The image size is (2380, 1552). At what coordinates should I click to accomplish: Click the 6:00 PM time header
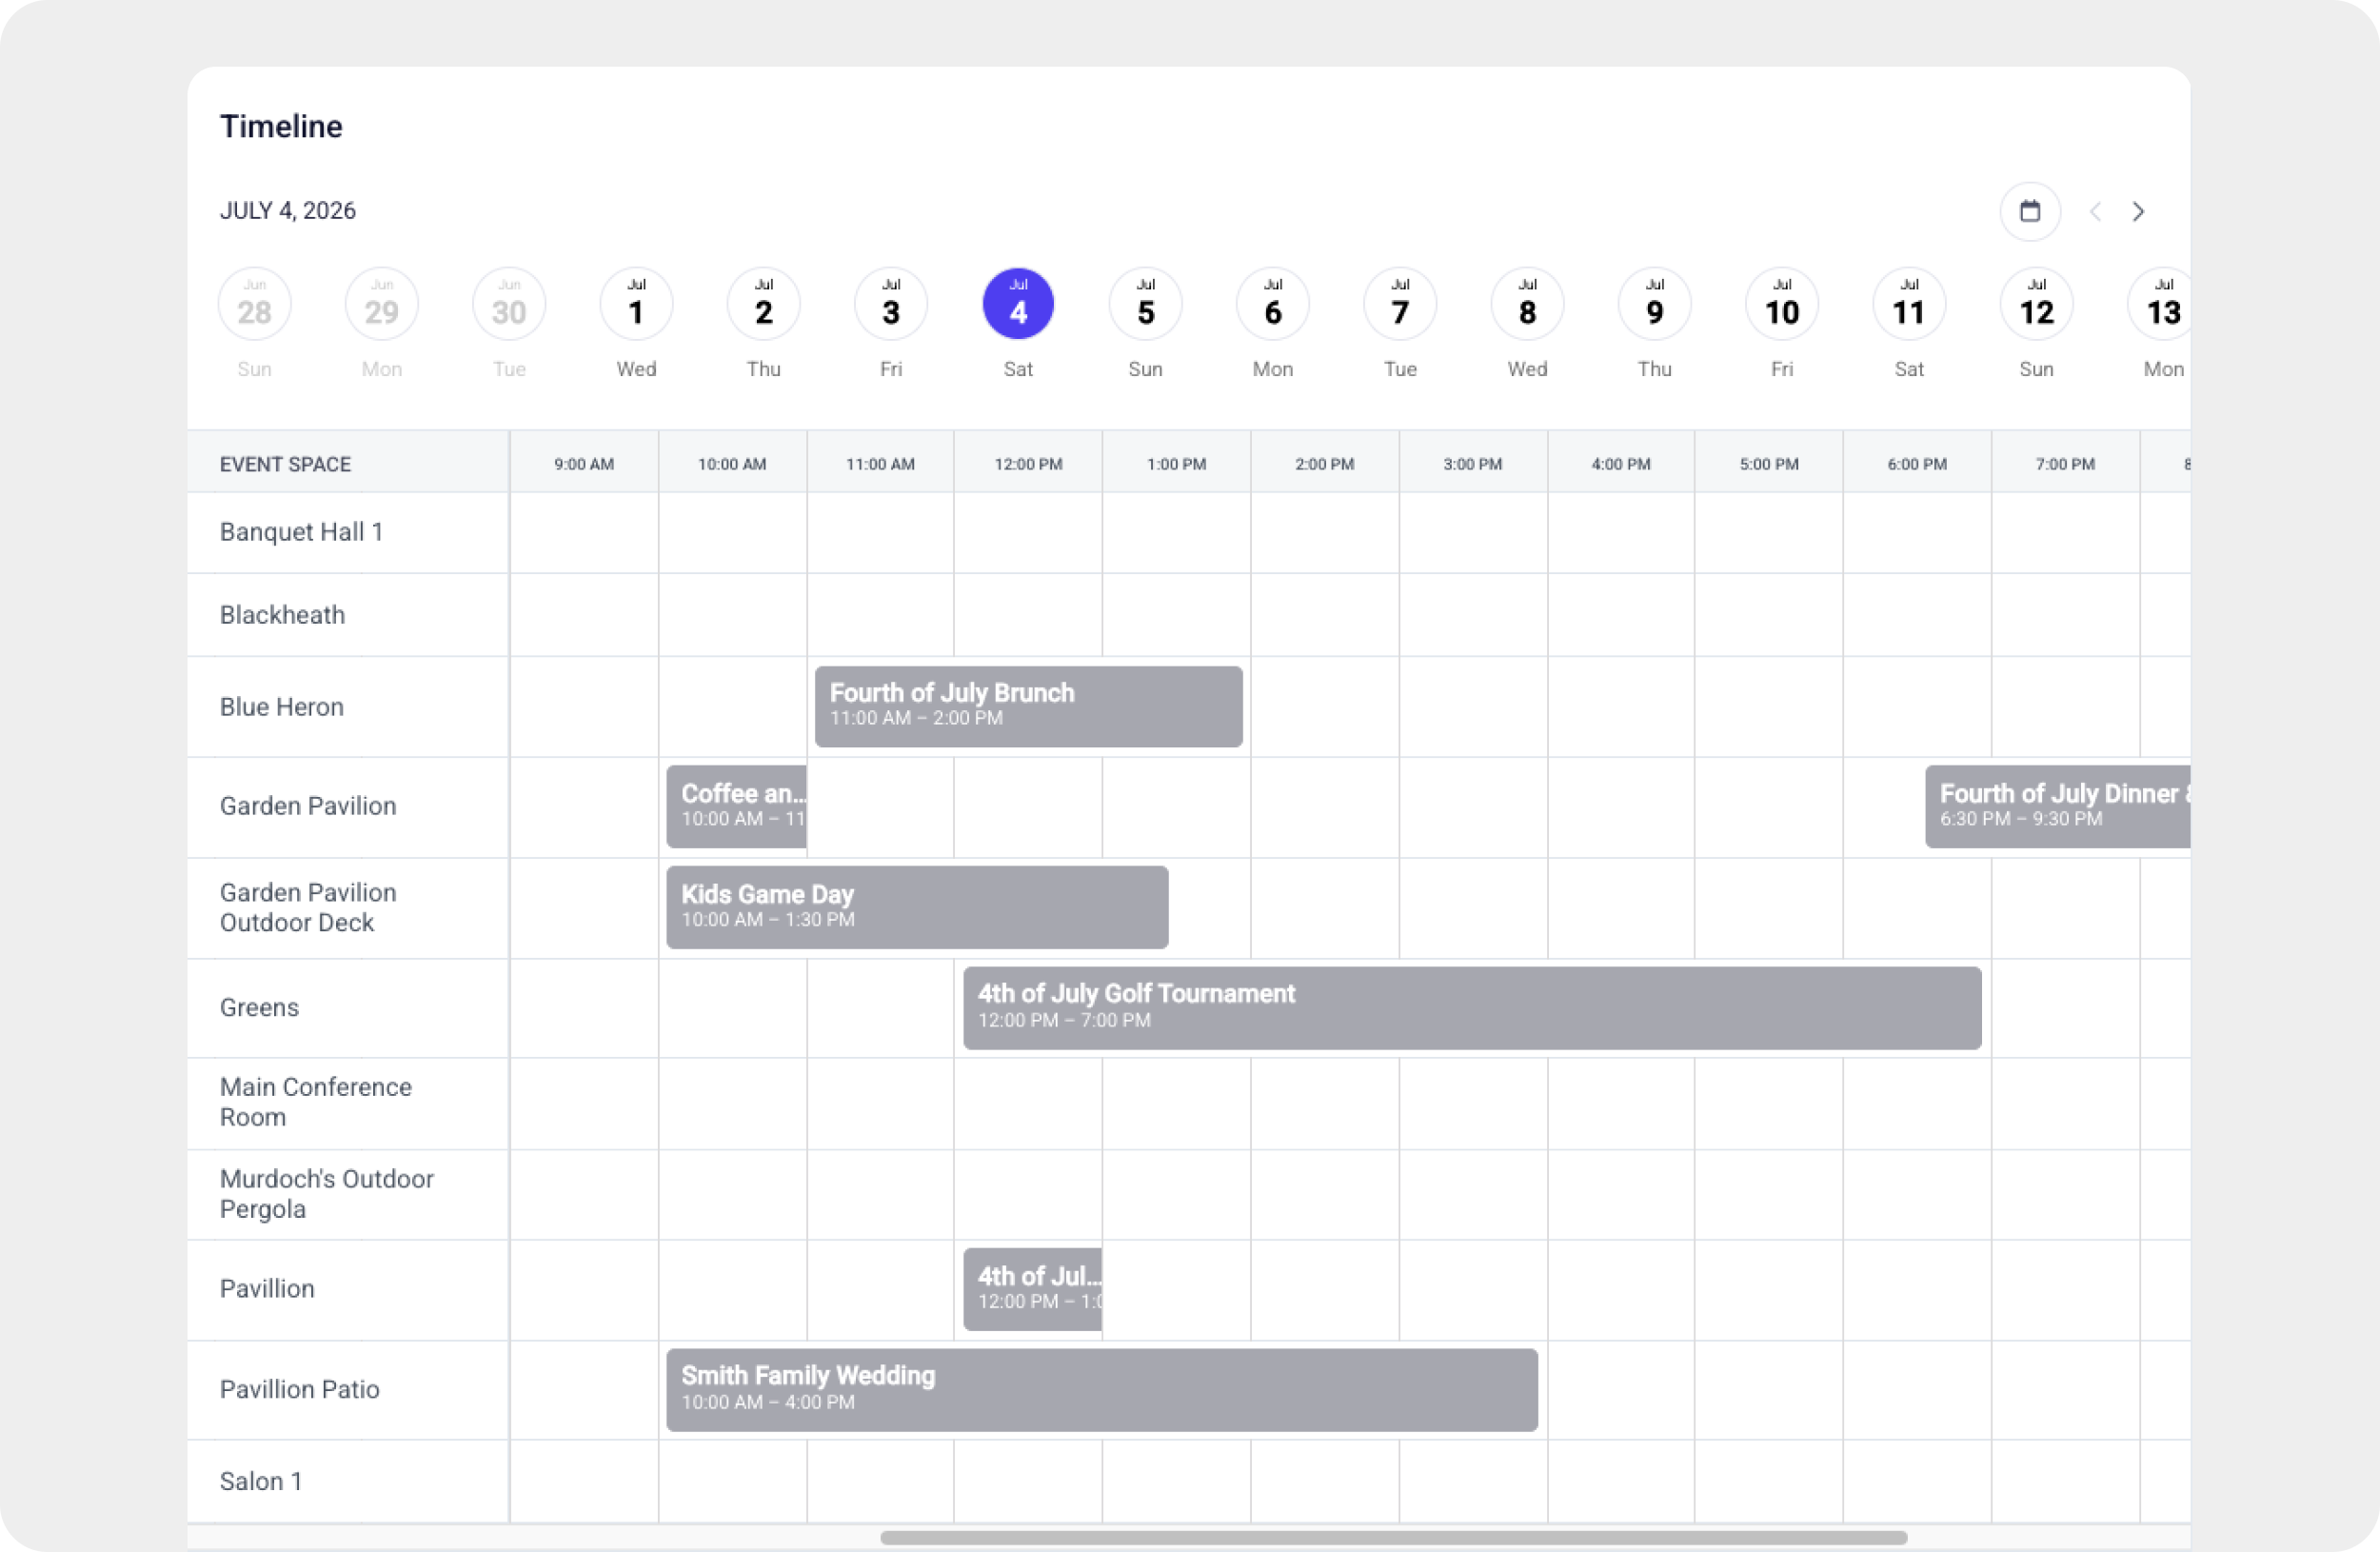click(1917, 464)
